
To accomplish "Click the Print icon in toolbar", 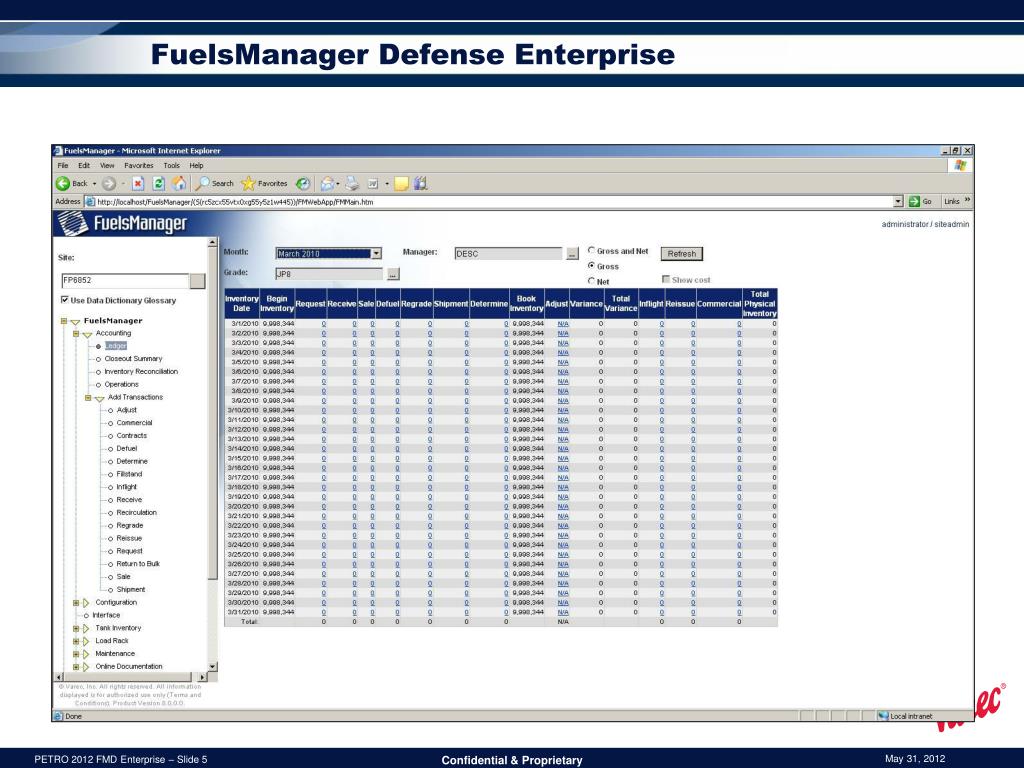I will [x=352, y=184].
